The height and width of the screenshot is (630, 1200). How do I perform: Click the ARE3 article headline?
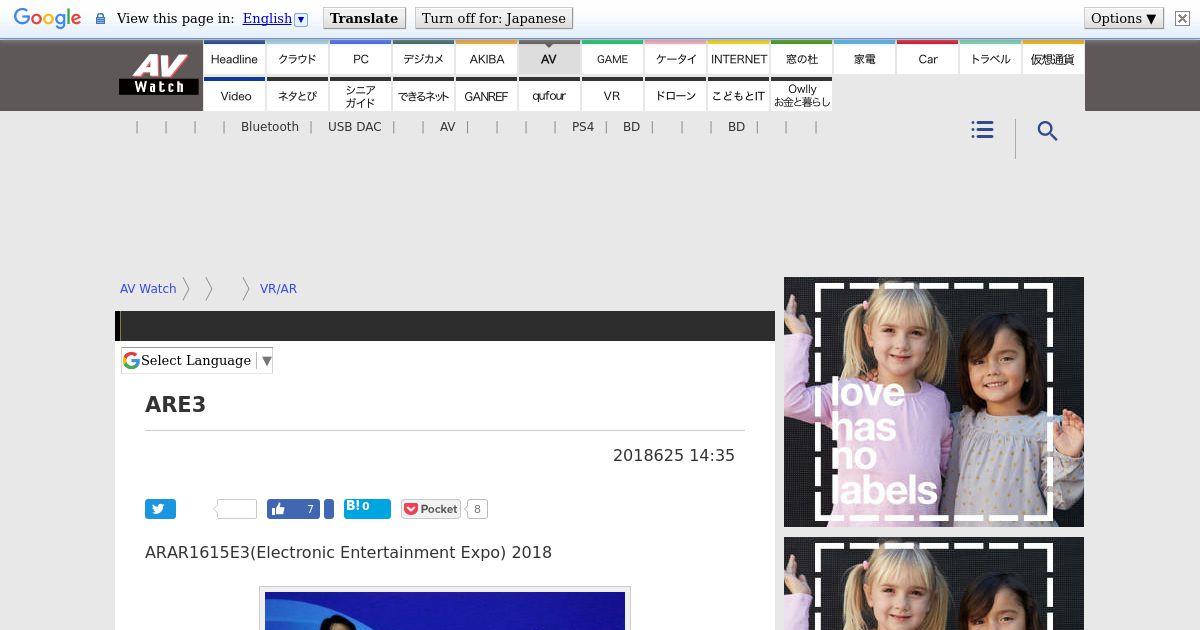coord(175,404)
